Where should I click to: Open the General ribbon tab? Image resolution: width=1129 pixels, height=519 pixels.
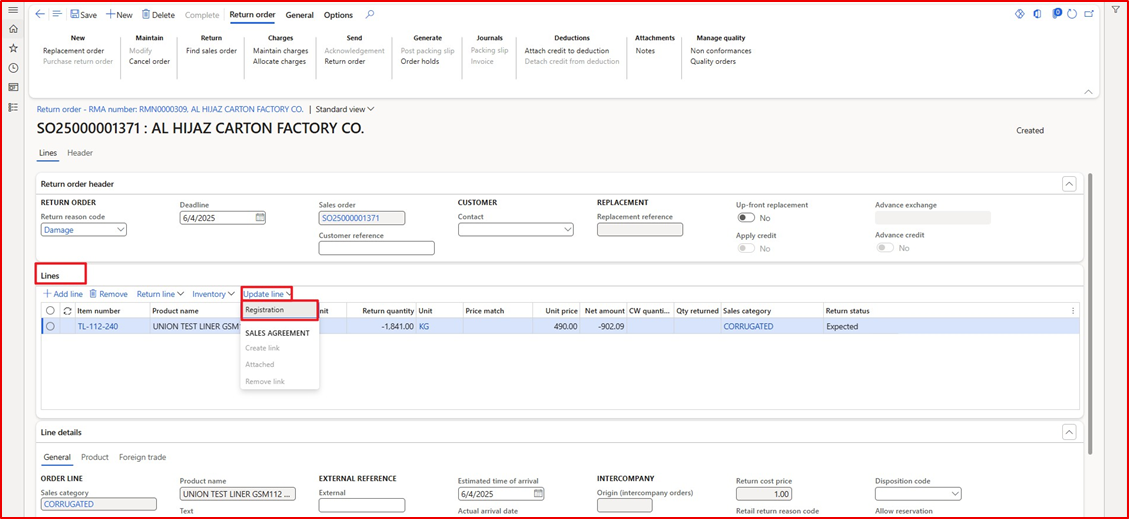(299, 15)
